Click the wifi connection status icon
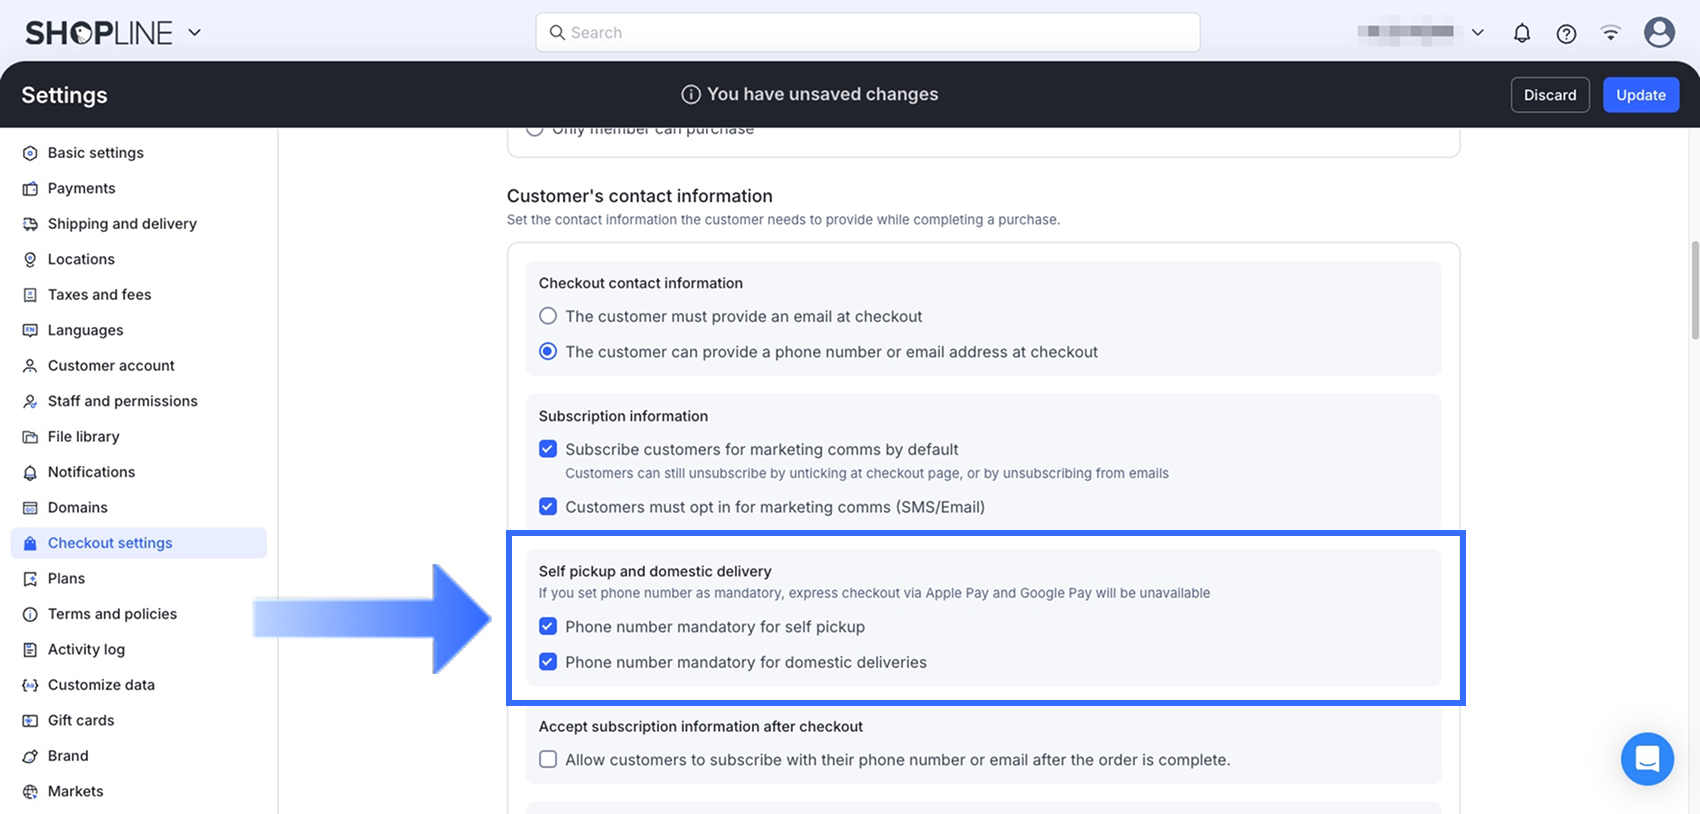This screenshot has width=1700, height=814. pyautogui.click(x=1610, y=33)
